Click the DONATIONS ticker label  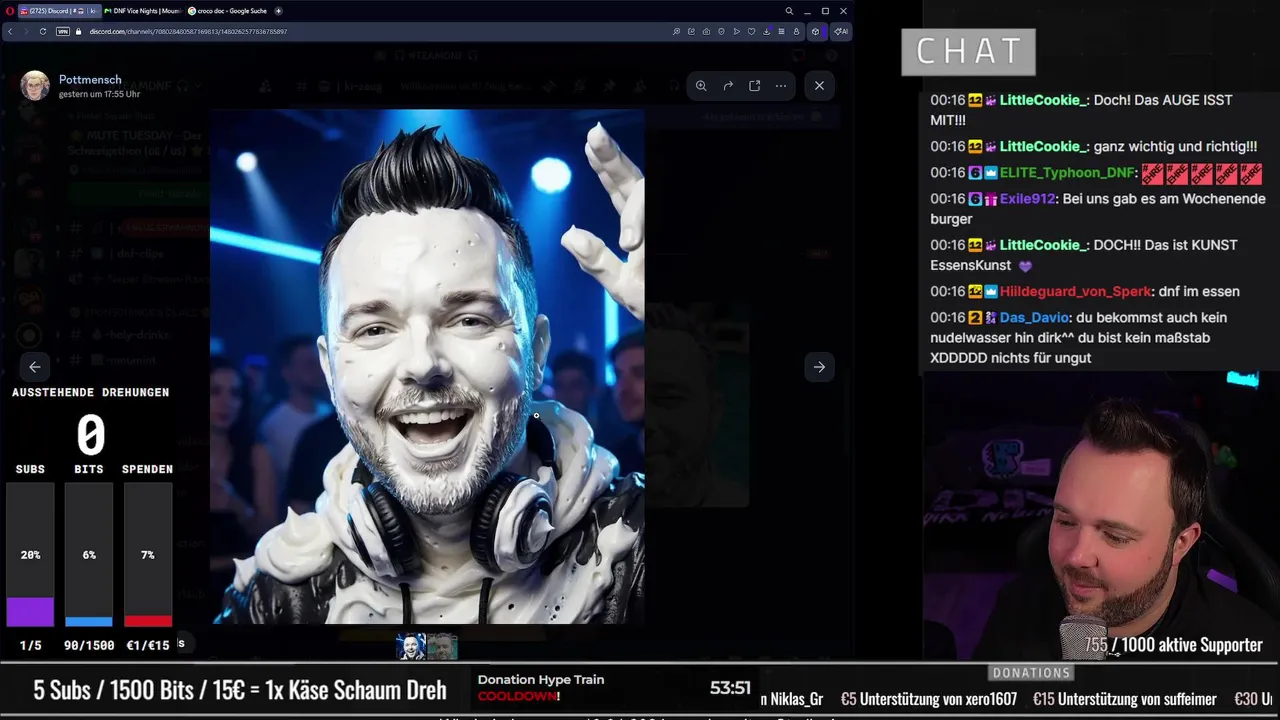click(x=1032, y=673)
